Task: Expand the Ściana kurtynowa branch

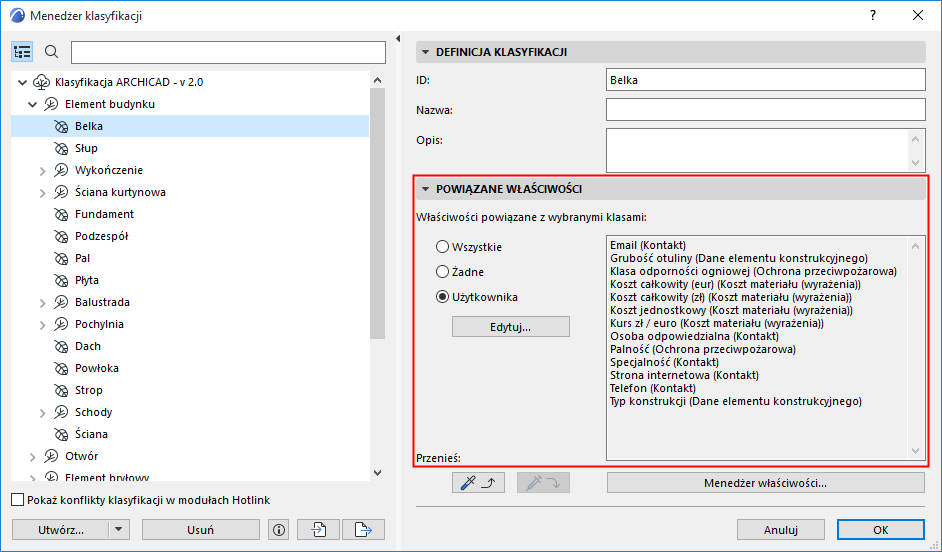Action: click(x=43, y=193)
